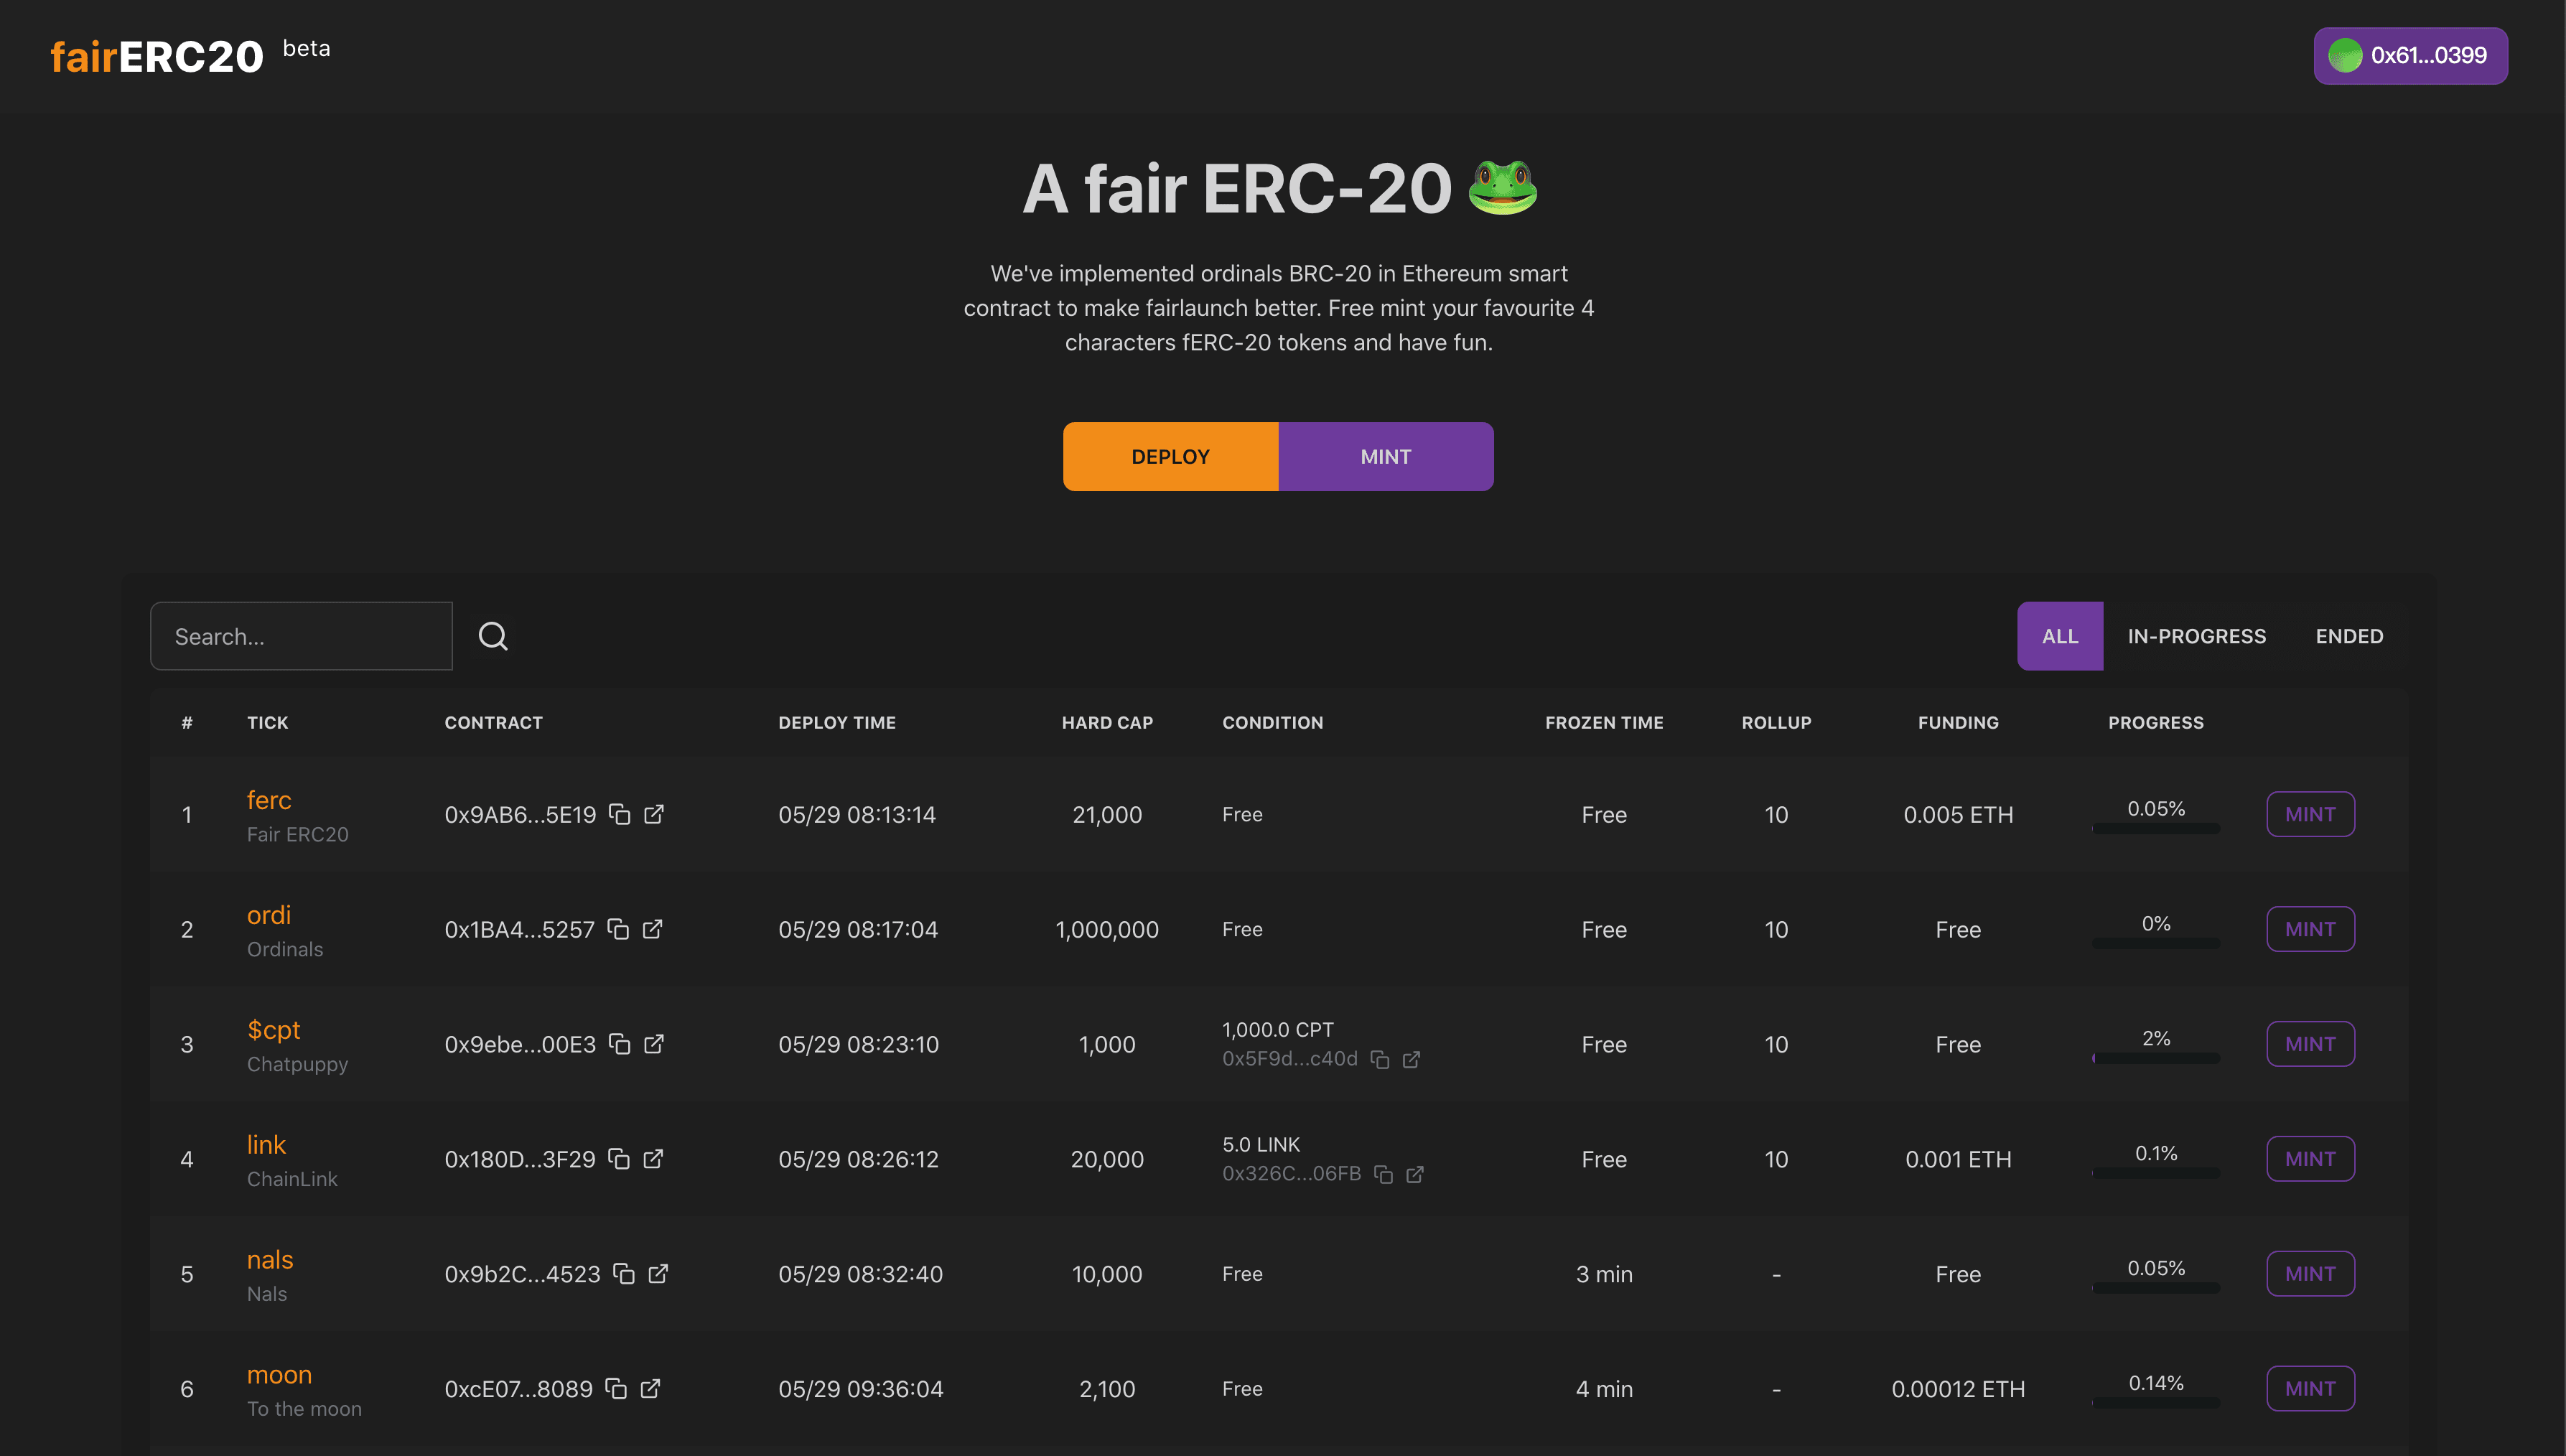Mint the ferc token from its row

point(2309,814)
